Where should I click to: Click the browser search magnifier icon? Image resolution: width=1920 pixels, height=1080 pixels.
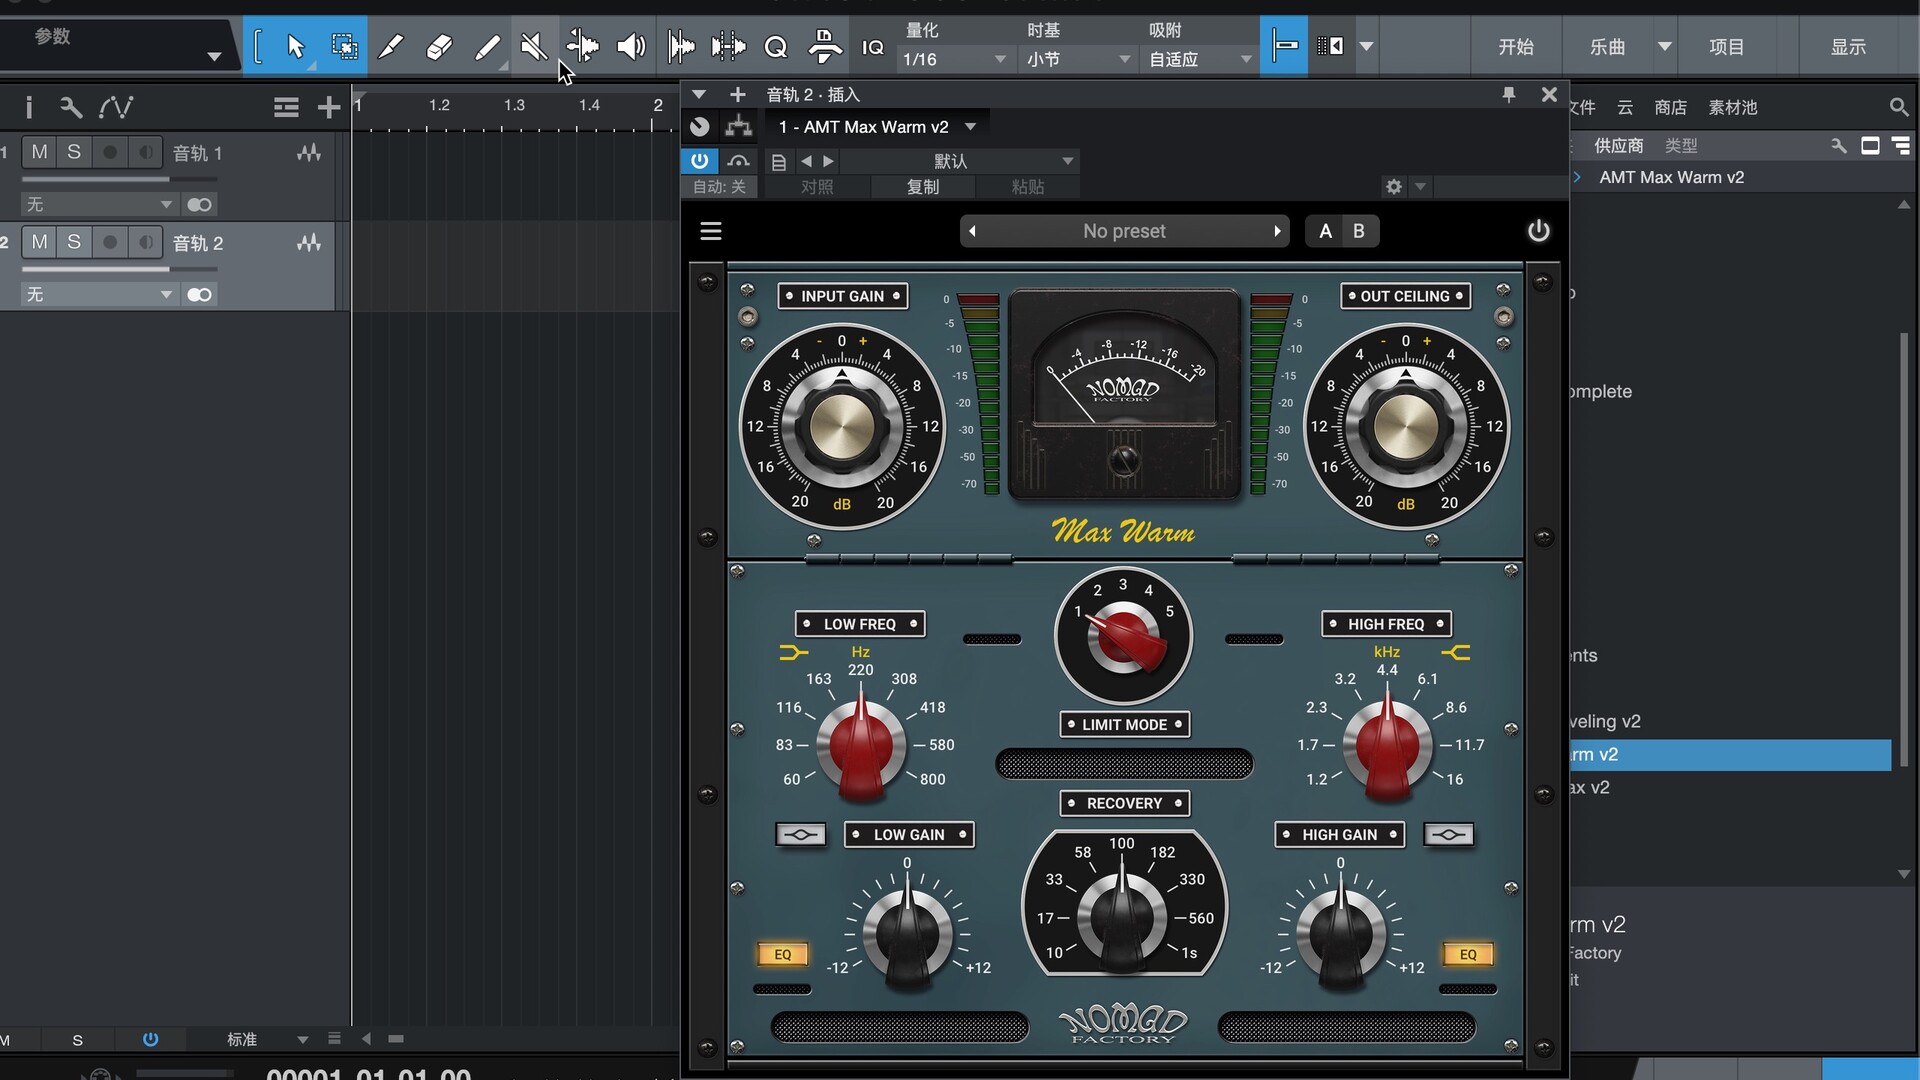1898,107
